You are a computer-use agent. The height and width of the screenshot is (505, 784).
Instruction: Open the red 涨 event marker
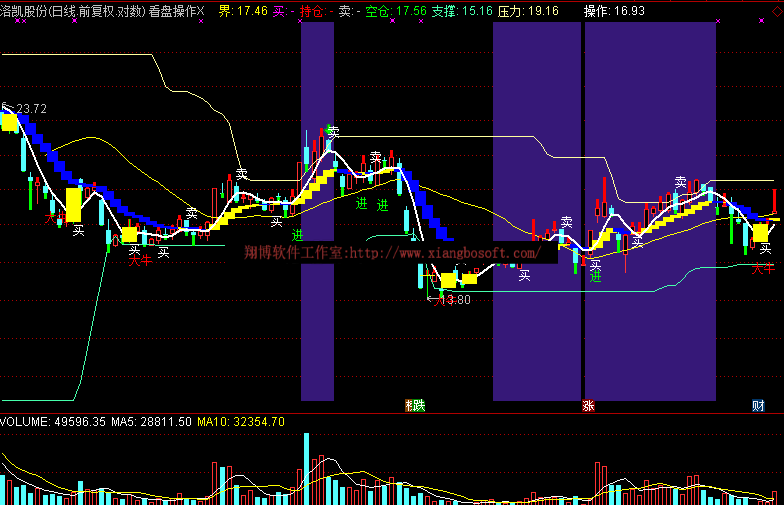tap(588, 406)
